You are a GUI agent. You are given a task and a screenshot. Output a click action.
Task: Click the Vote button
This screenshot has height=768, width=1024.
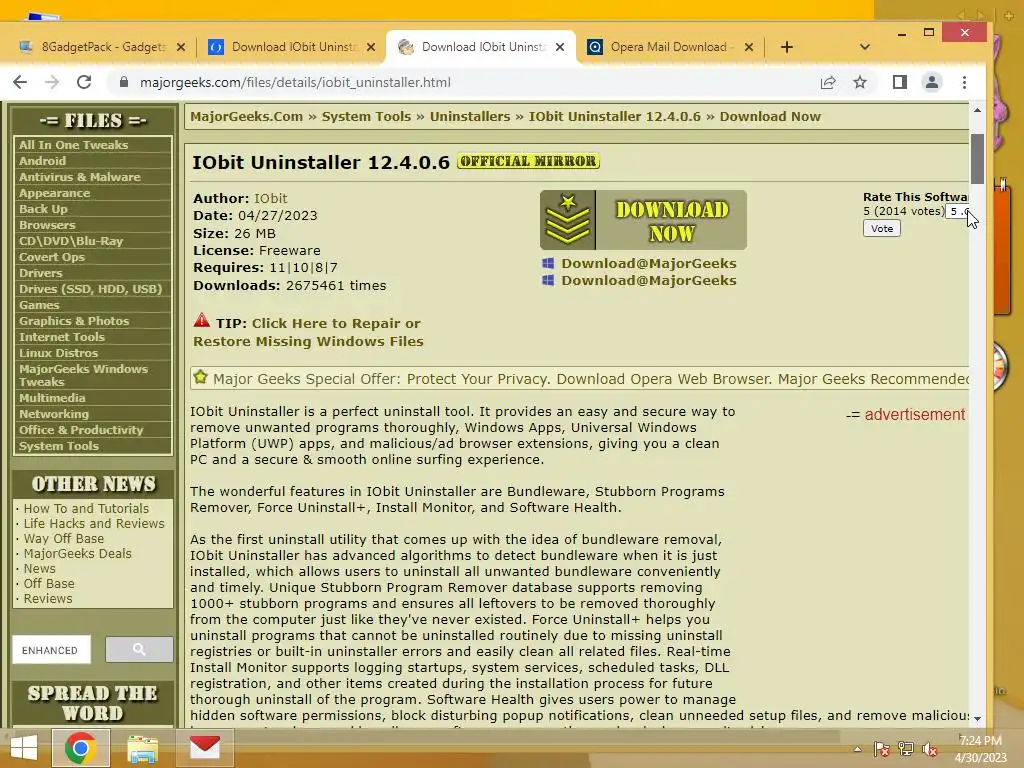click(882, 229)
